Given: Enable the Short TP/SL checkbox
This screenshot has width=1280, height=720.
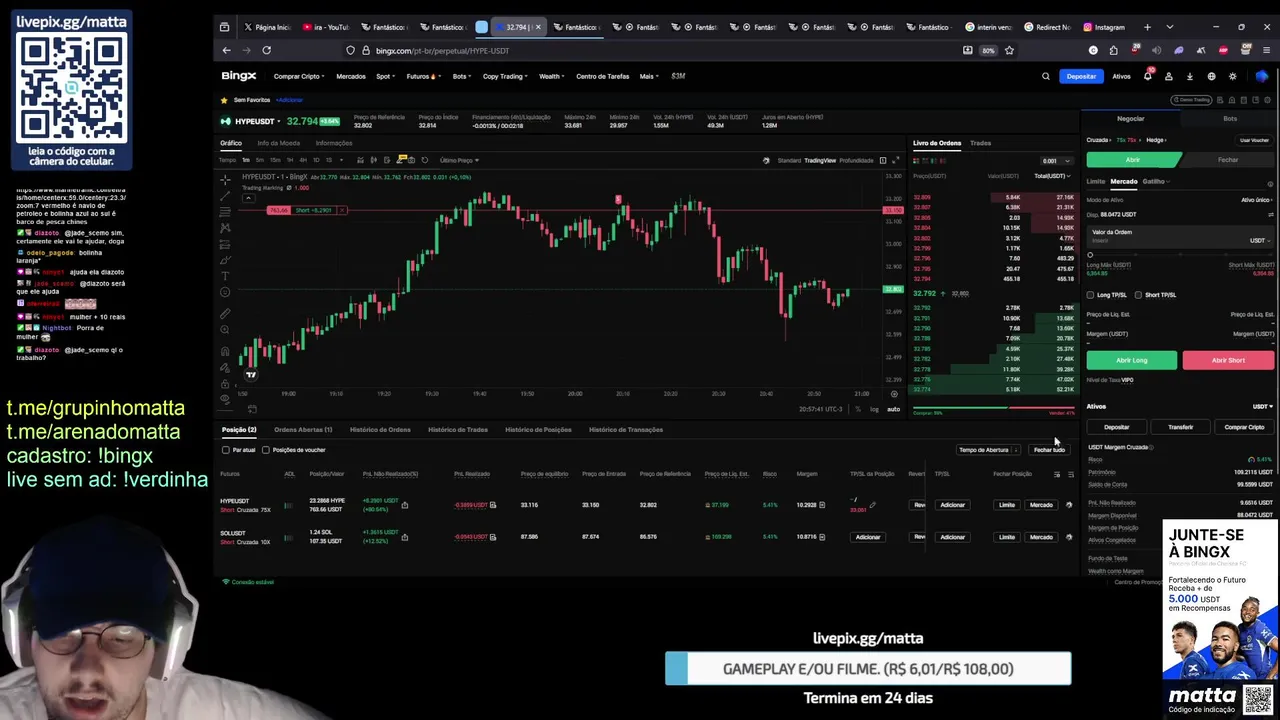Looking at the screenshot, I should tap(1138, 295).
